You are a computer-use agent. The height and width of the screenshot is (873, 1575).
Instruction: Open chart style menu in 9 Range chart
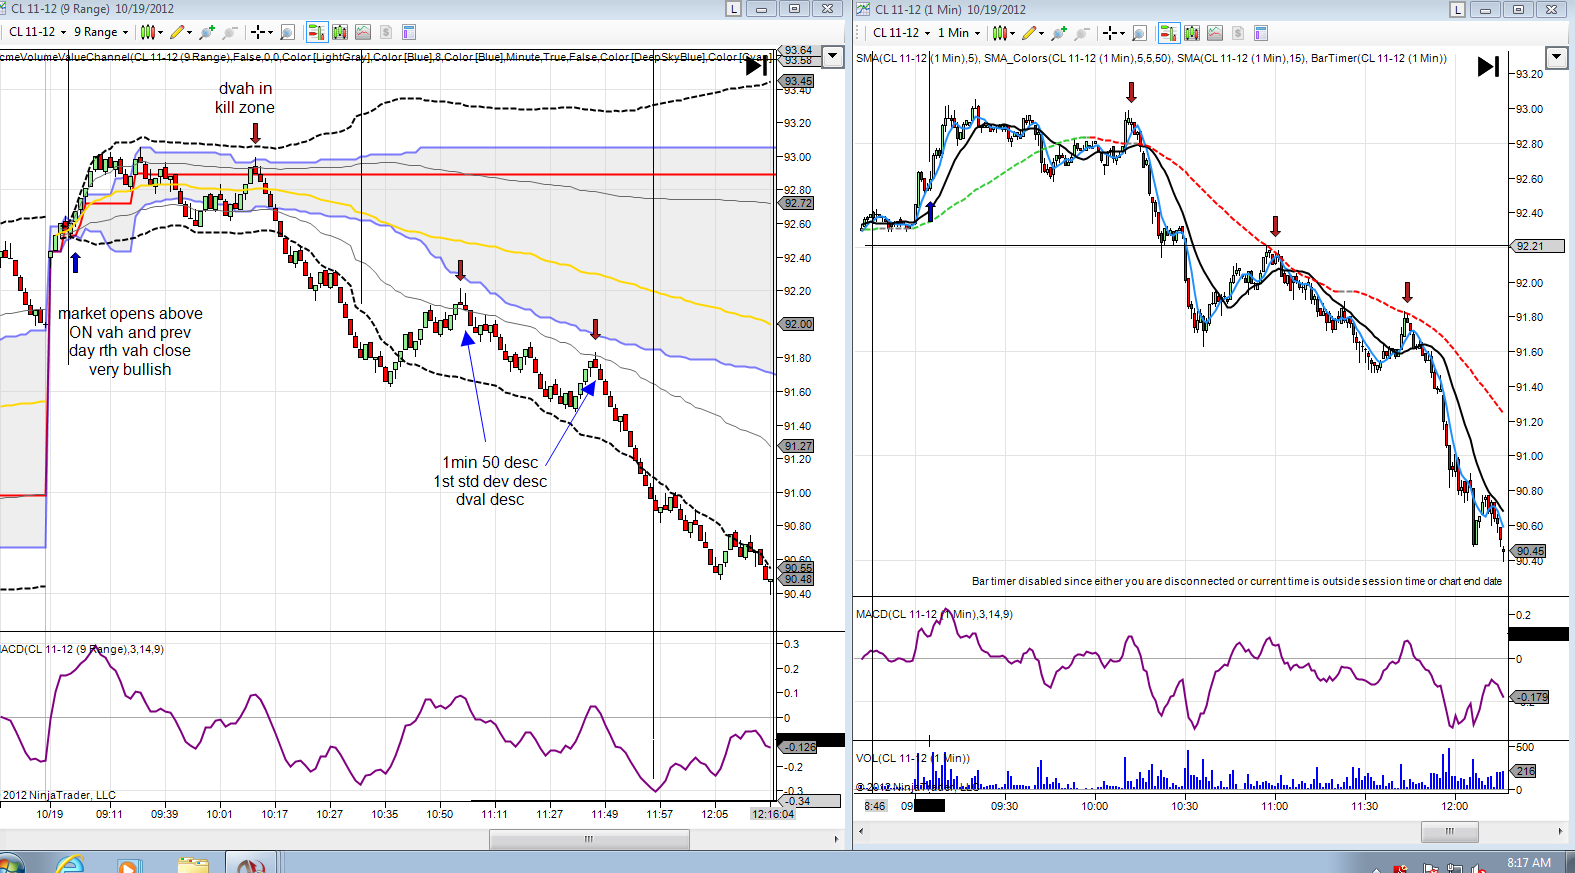149,33
